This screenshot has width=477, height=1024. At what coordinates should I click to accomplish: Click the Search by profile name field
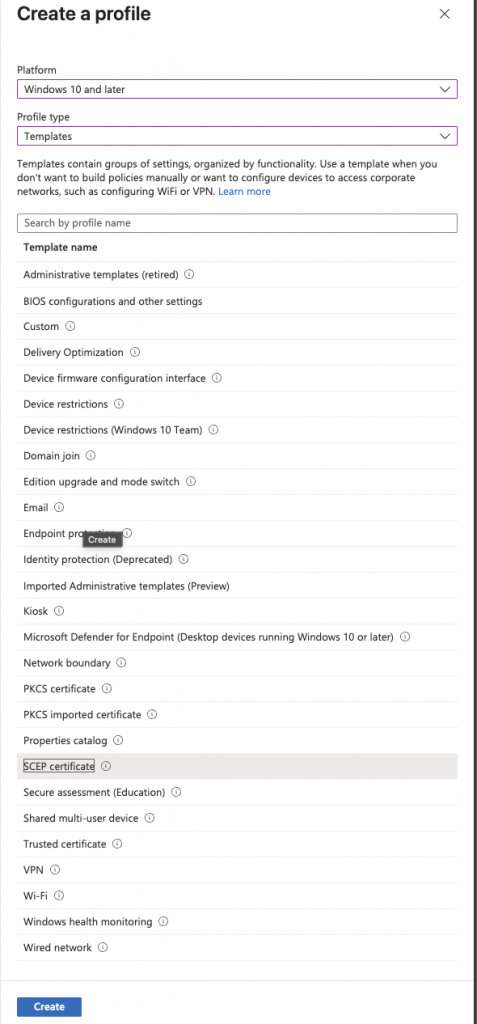point(237,223)
